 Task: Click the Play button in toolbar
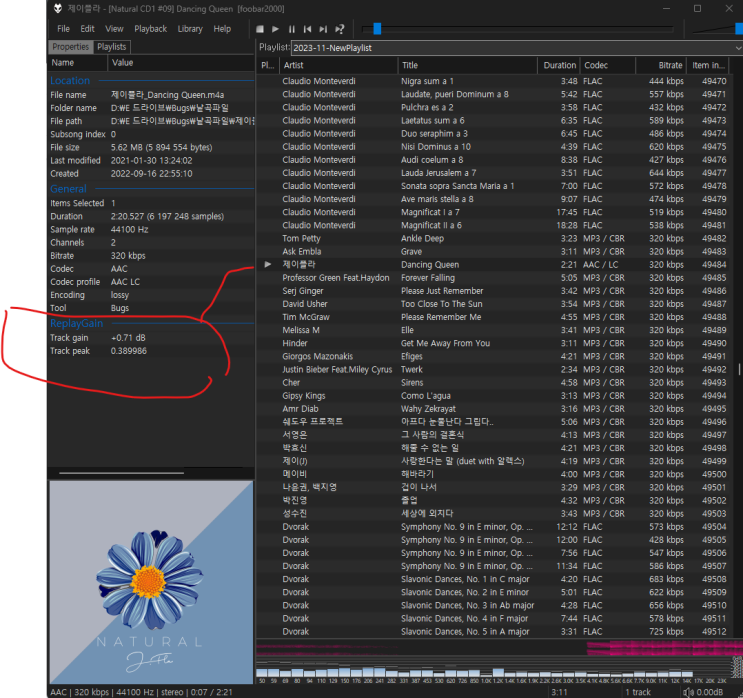click(x=275, y=29)
